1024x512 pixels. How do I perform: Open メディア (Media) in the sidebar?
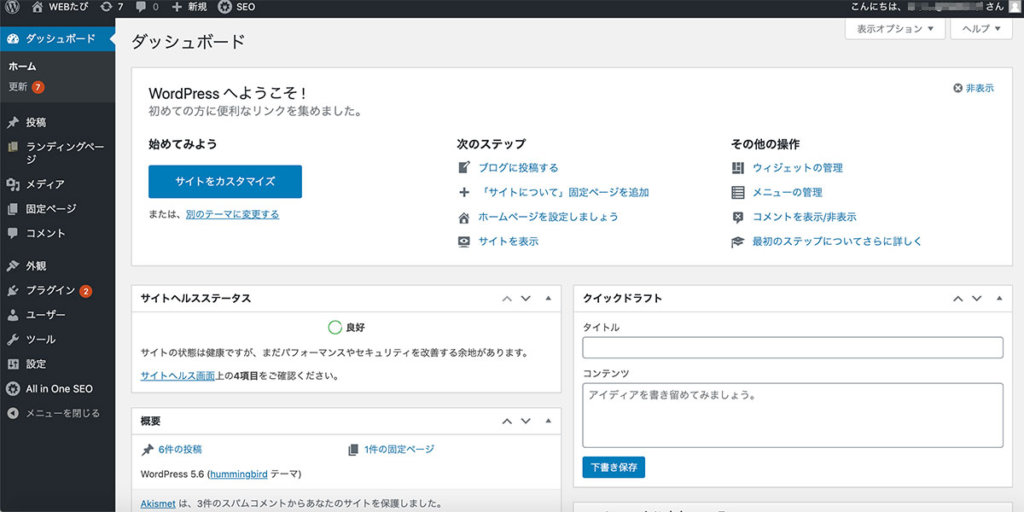(45, 184)
